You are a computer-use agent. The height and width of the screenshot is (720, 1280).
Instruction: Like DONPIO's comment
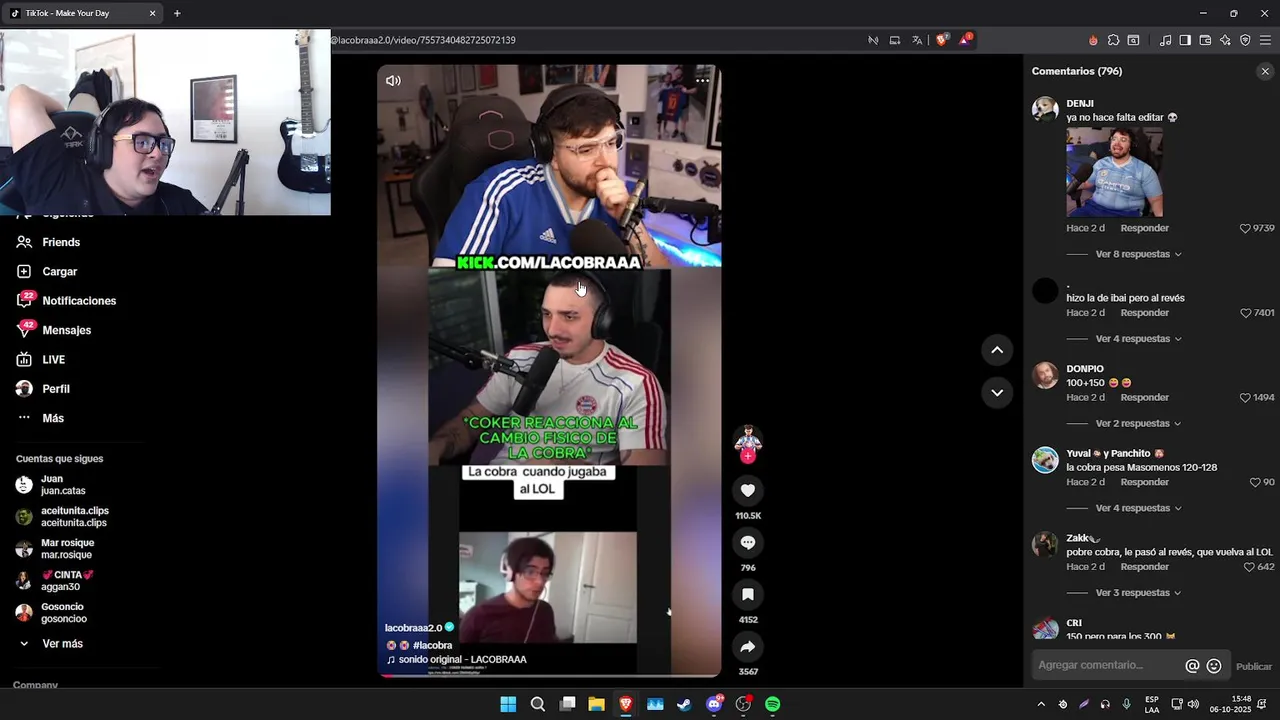coord(1245,397)
